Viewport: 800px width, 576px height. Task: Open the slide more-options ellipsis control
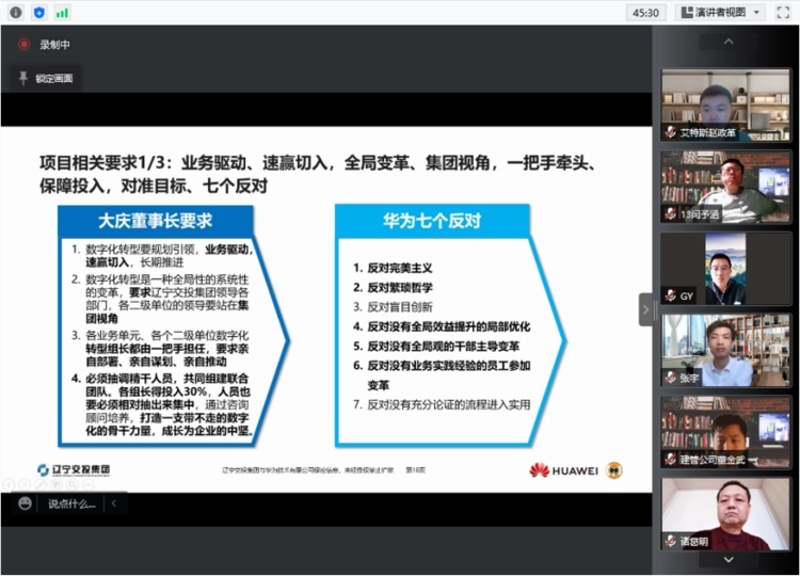89,484
